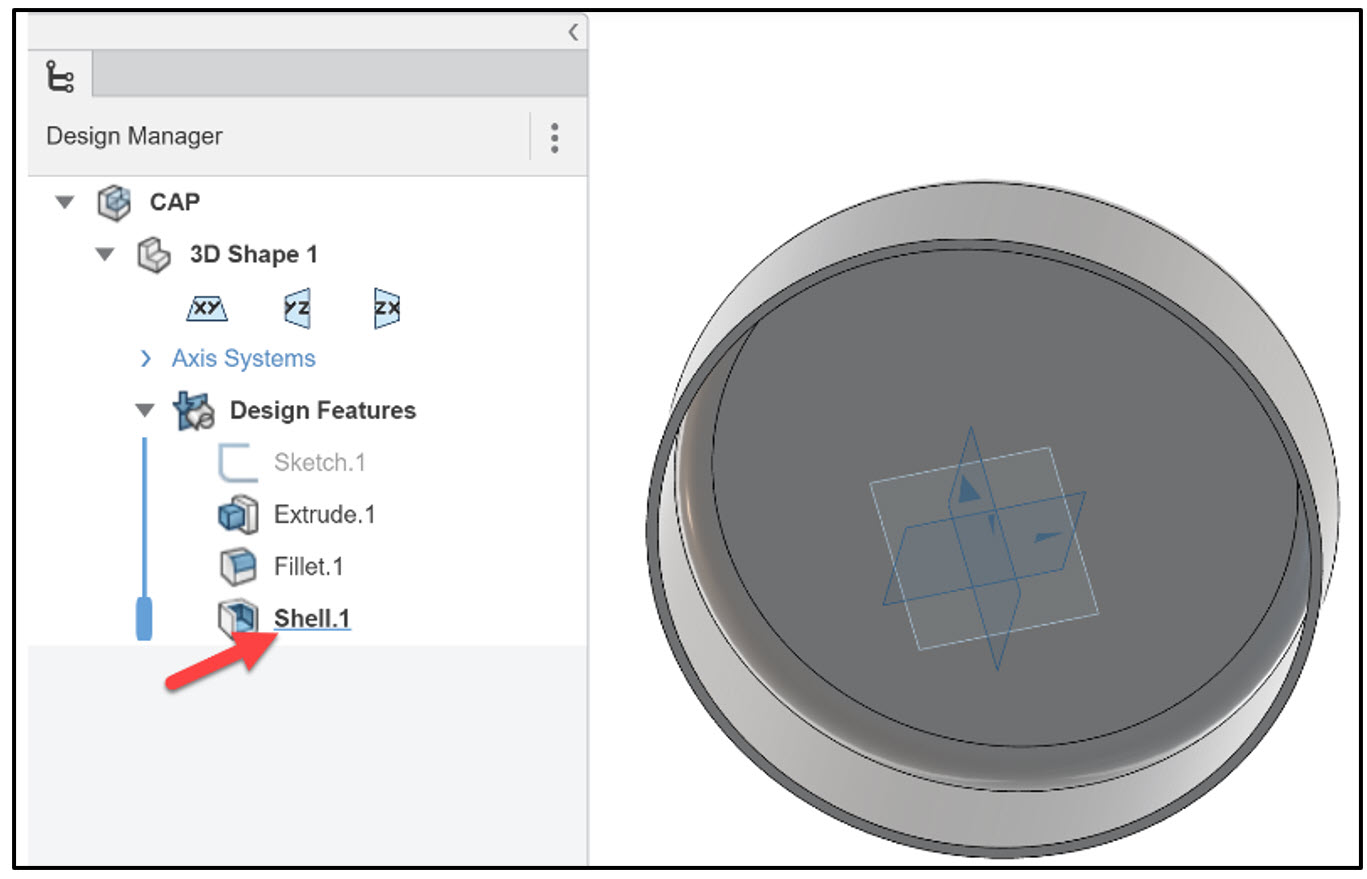Click the Sketch.1 suppressed feature icon
The image size is (1367, 879).
coord(238,462)
